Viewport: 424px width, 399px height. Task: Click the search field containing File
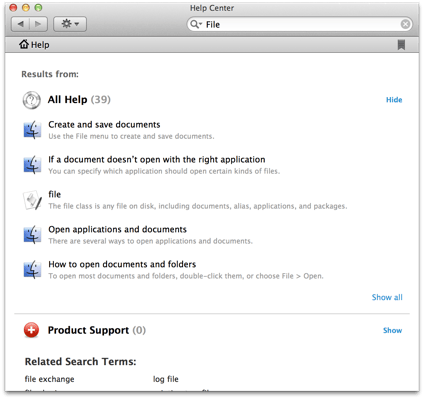click(x=299, y=24)
